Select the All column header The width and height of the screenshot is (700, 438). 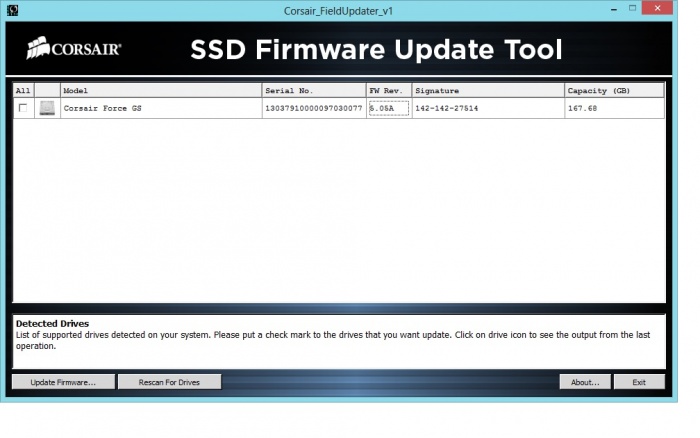(x=24, y=91)
